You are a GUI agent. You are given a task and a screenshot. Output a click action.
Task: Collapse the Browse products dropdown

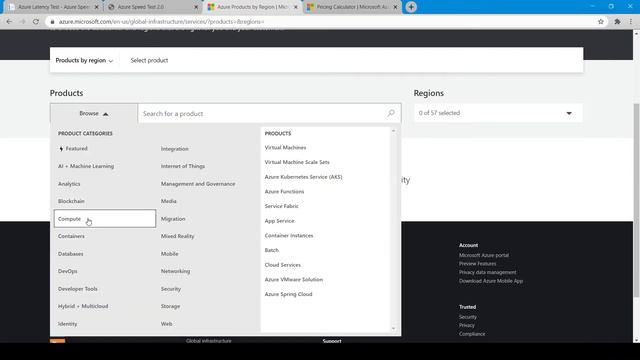coord(94,113)
